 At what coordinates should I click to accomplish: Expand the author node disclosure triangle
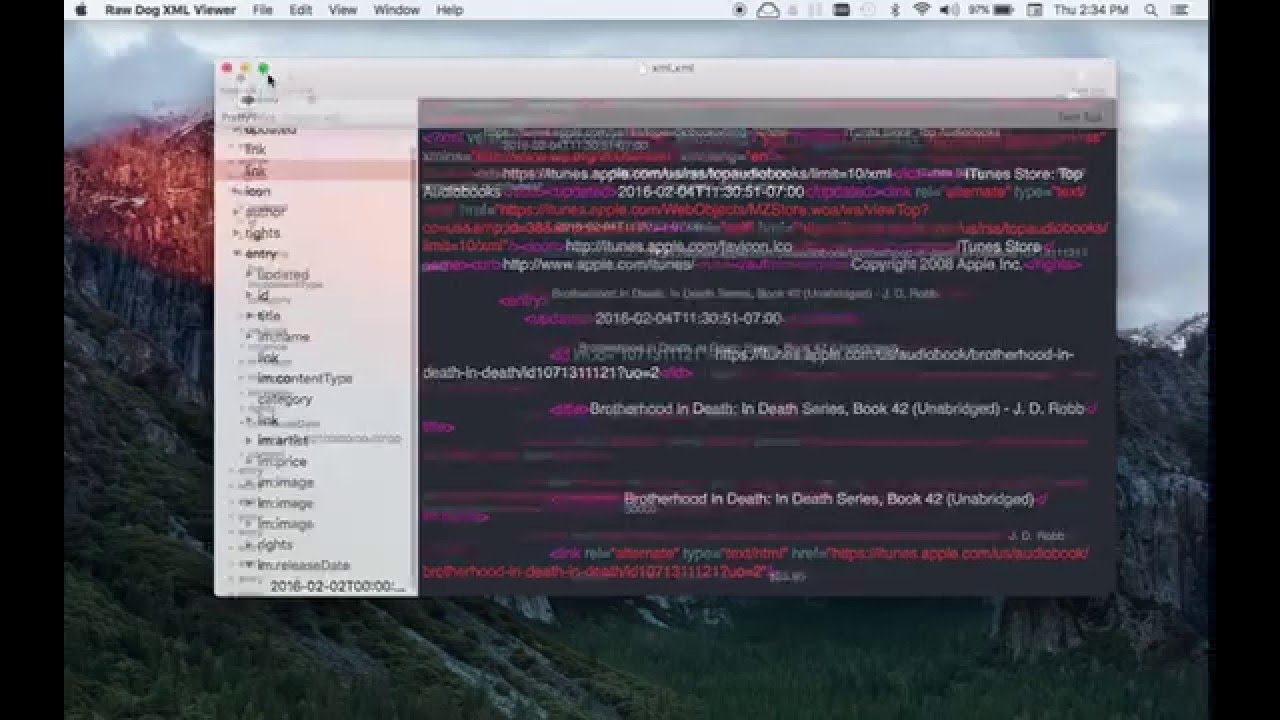pos(238,212)
